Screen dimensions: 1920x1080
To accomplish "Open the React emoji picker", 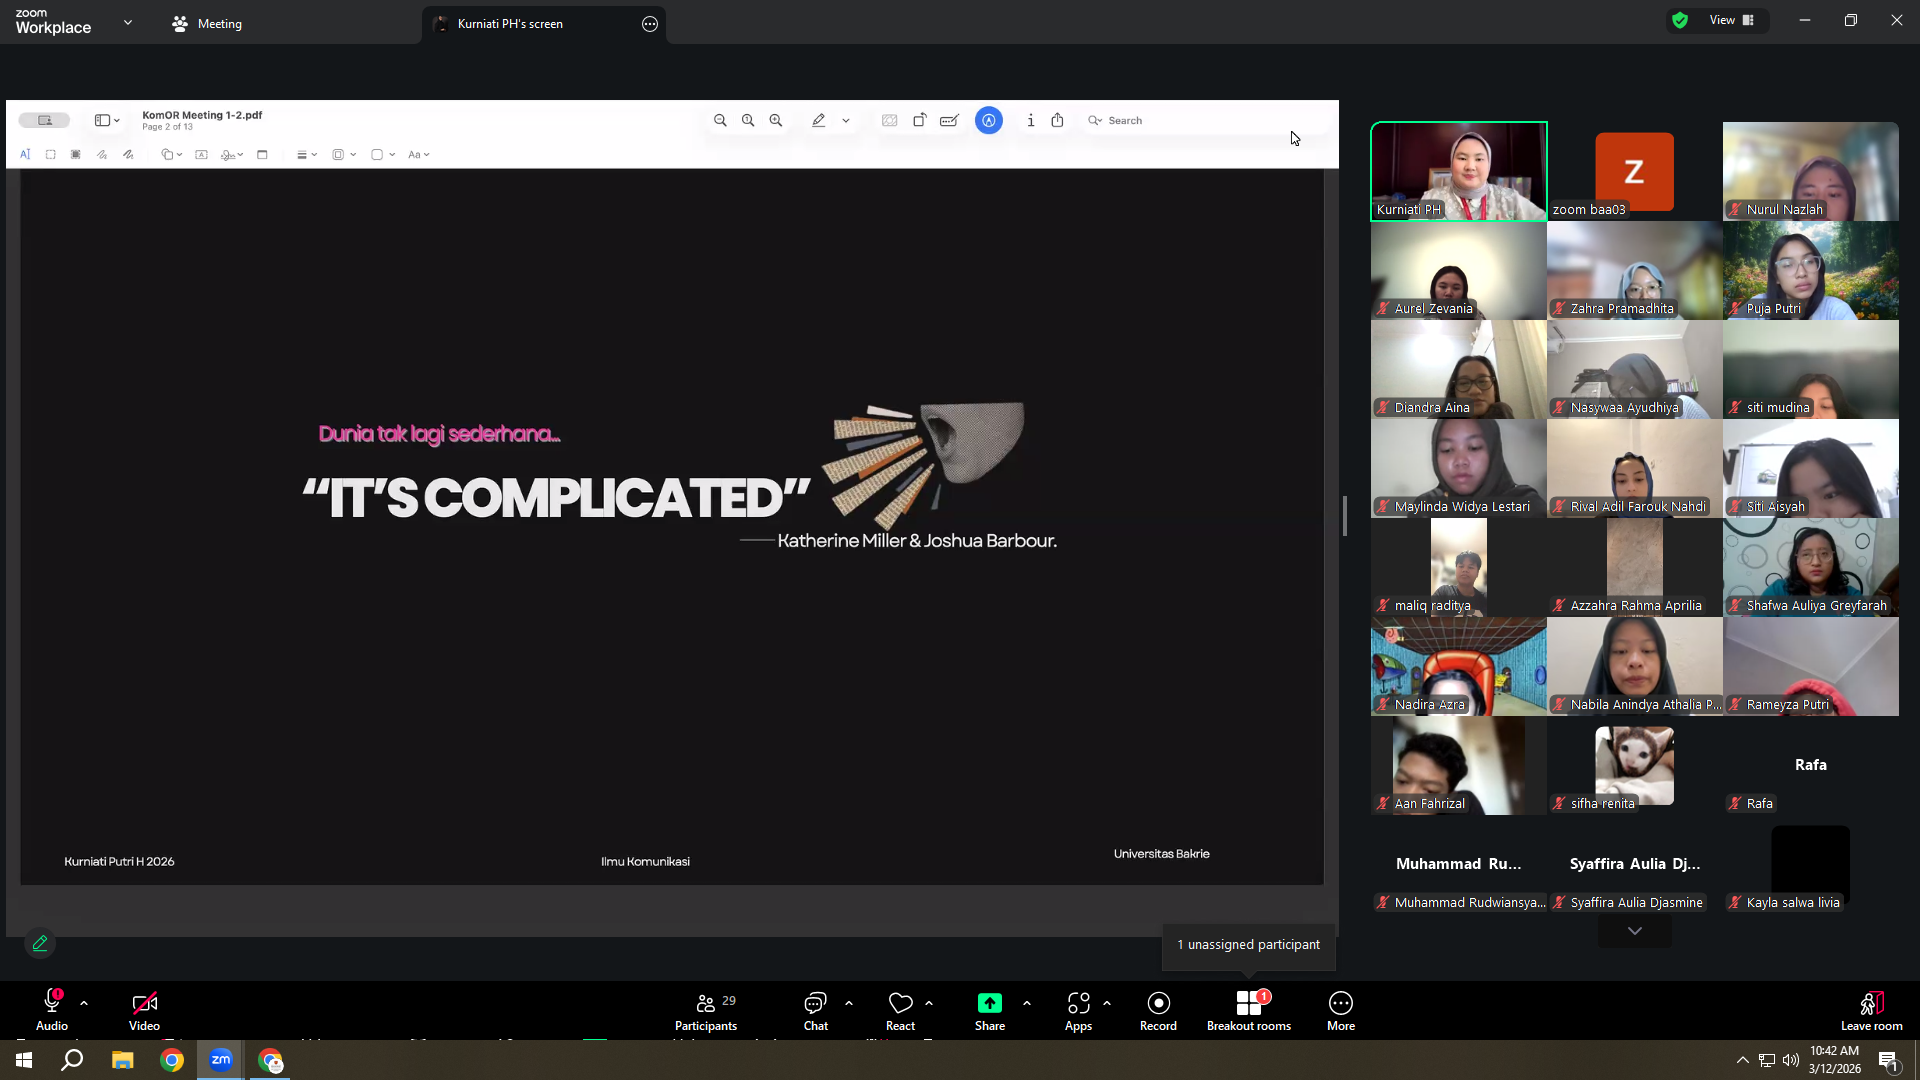I will pos(900,1010).
